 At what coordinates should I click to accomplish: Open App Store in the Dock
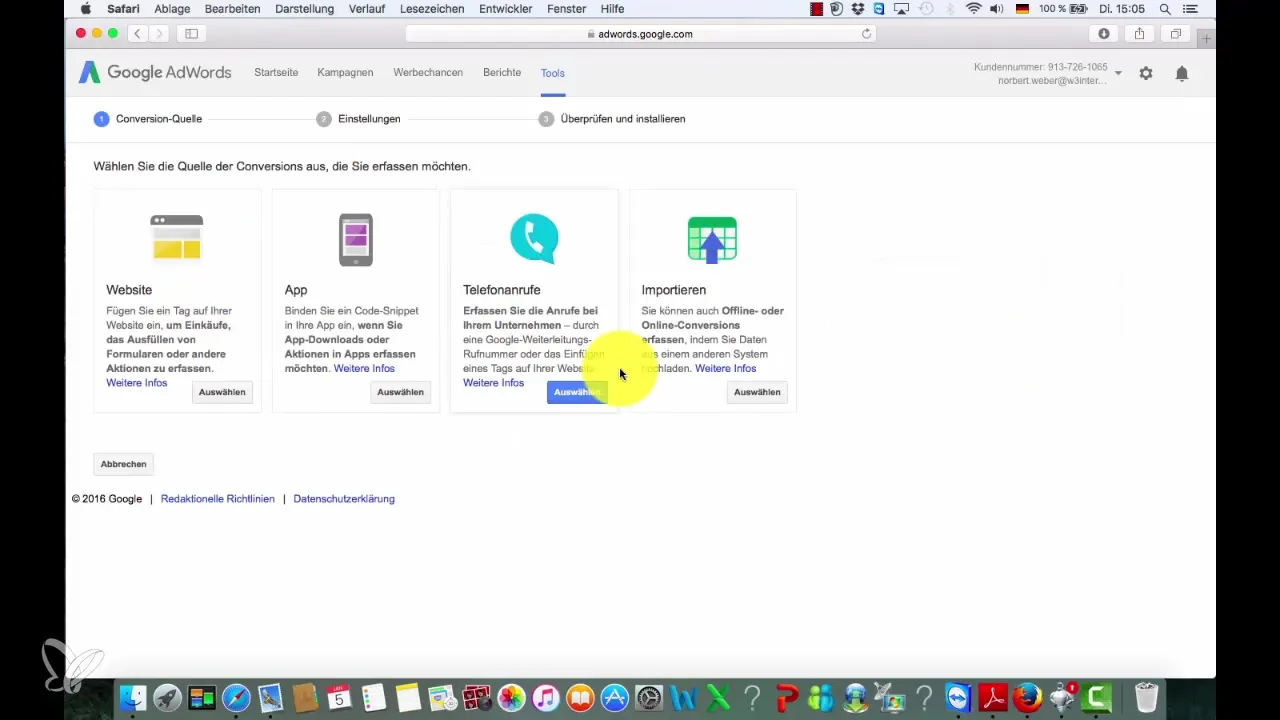pos(614,698)
